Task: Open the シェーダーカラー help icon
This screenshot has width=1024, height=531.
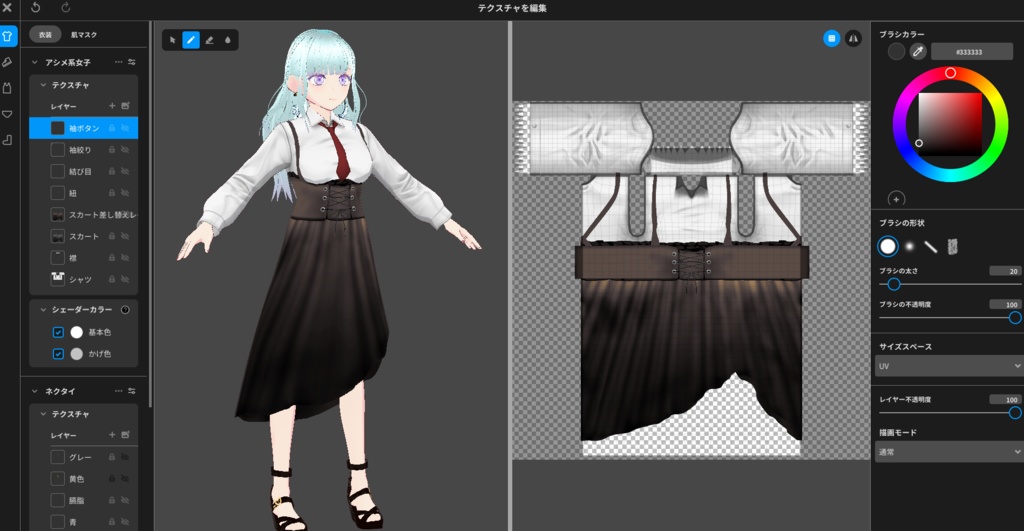Action: pyautogui.click(x=125, y=310)
